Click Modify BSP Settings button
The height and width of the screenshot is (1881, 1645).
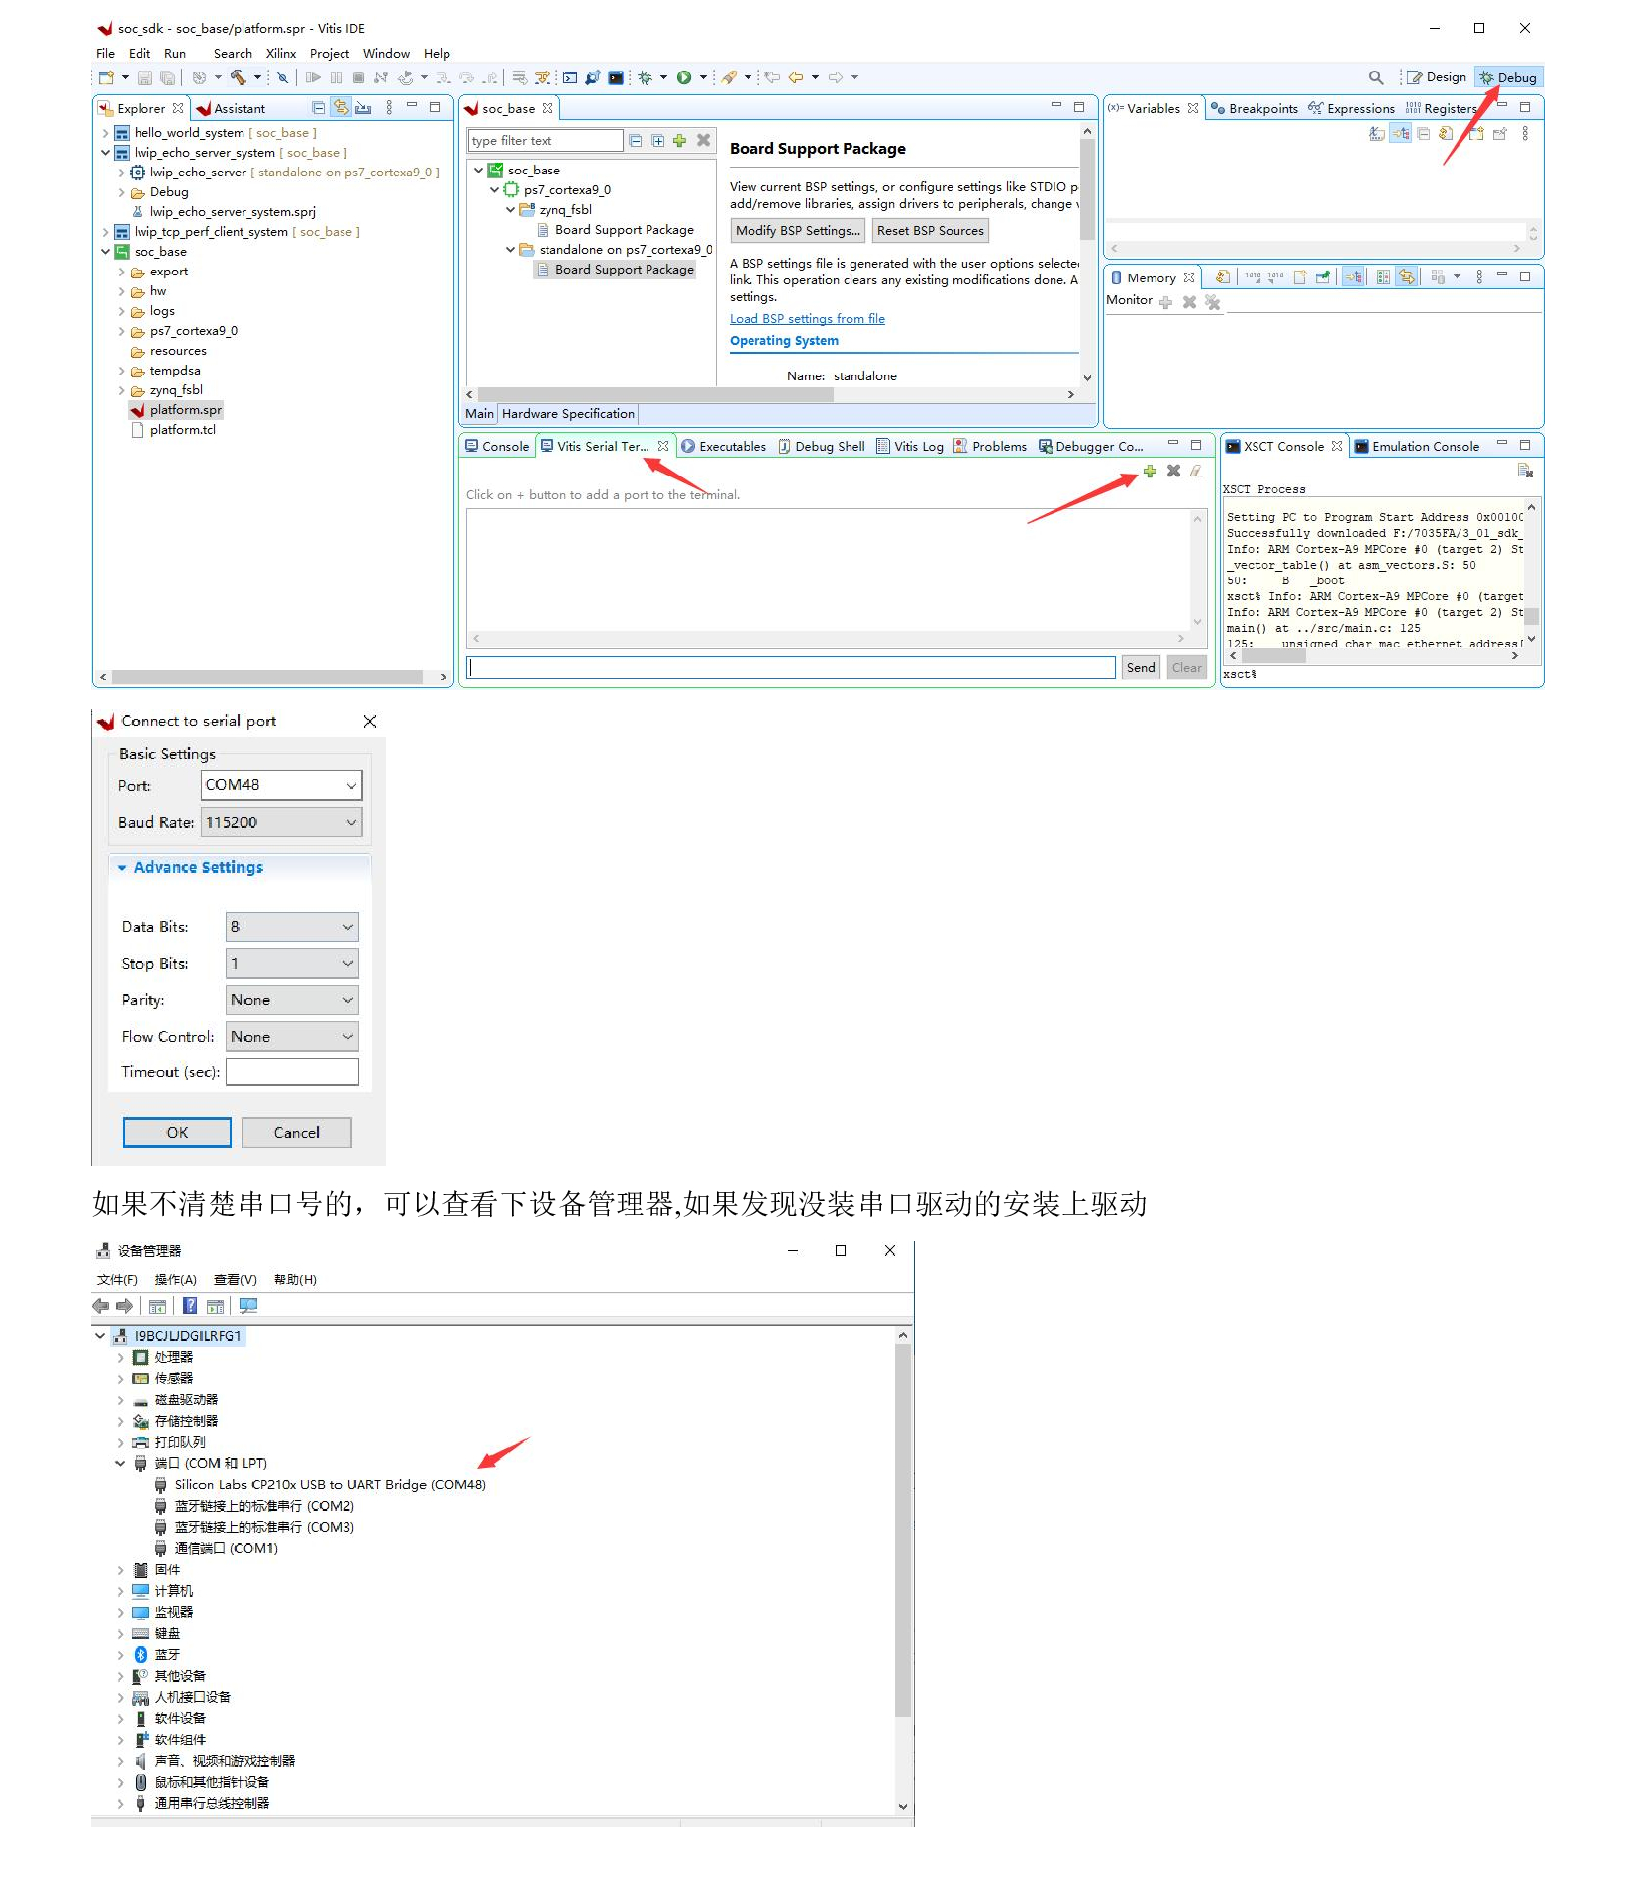tap(798, 231)
